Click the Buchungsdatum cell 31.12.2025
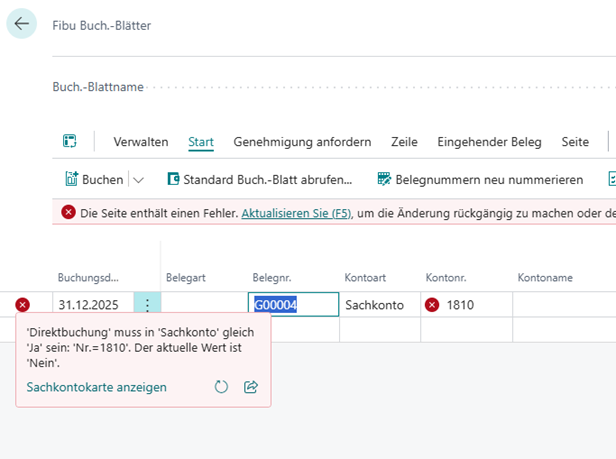This screenshot has height=459, width=616. click(93, 304)
